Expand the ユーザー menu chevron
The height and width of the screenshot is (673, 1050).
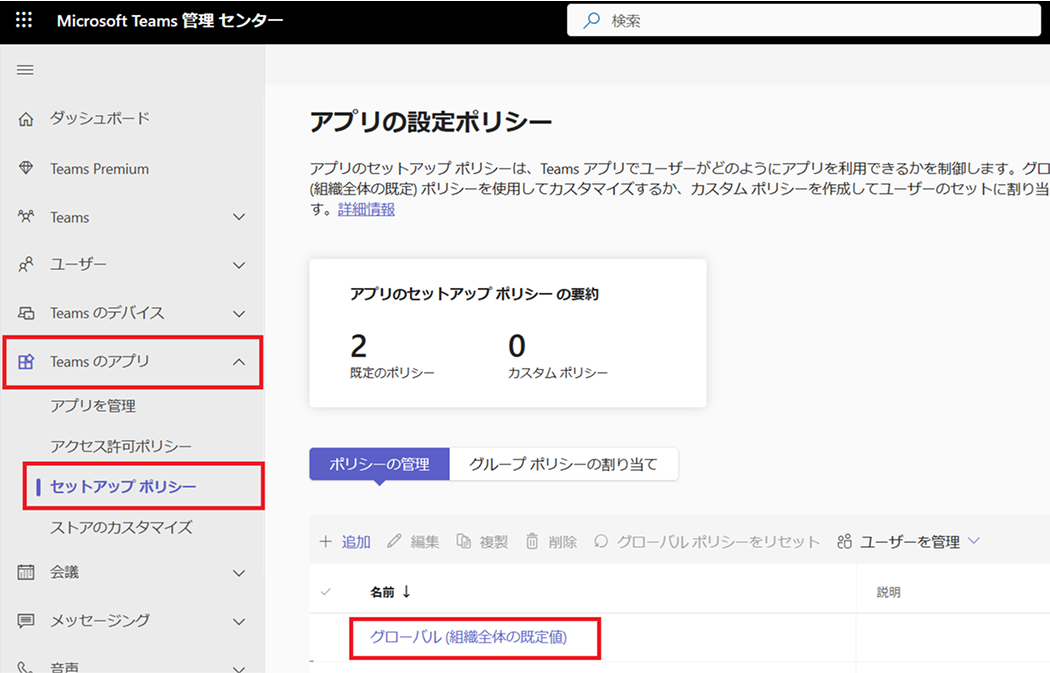[239, 265]
